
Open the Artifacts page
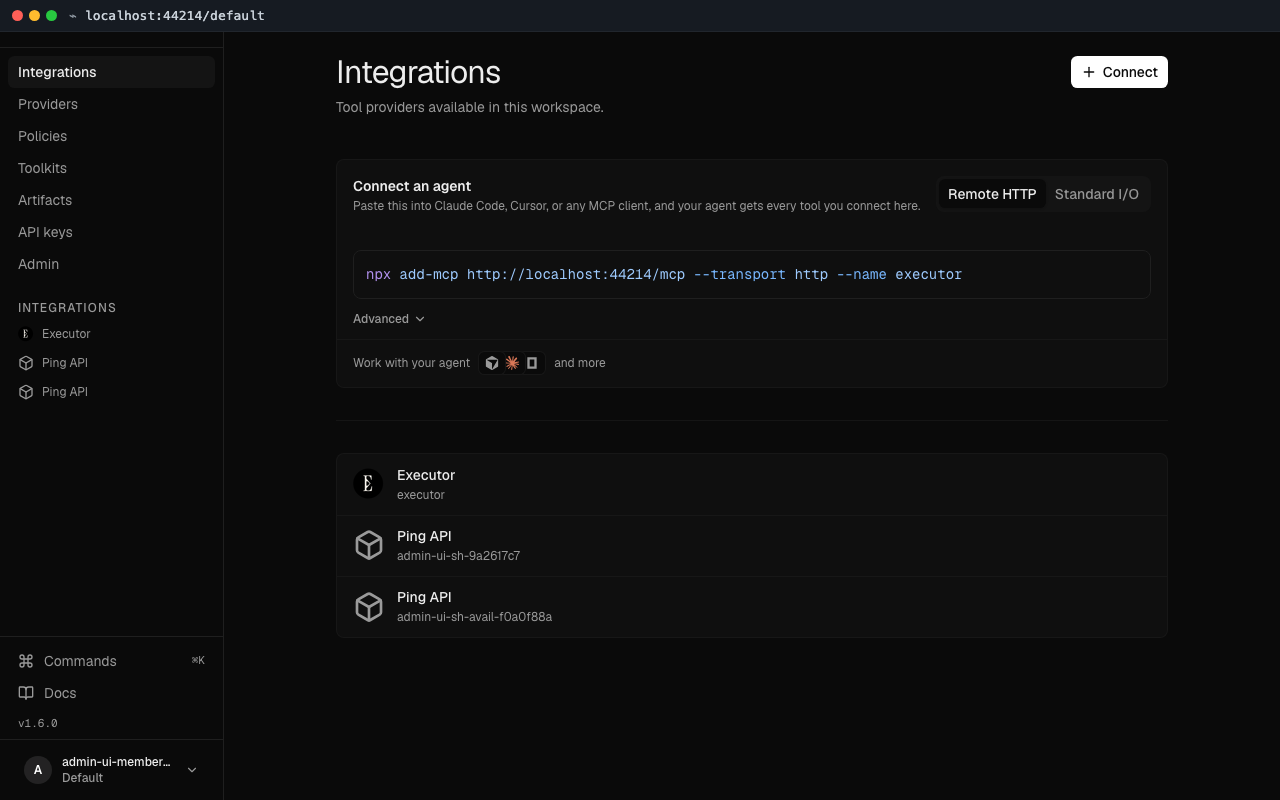point(111,200)
